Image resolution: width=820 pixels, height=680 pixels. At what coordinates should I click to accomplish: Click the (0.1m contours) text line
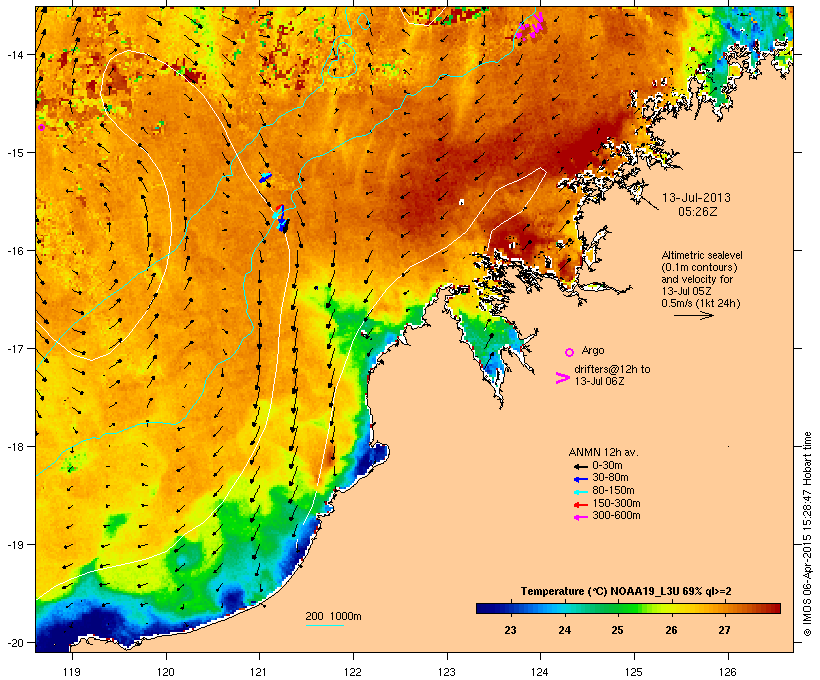click(x=699, y=267)
